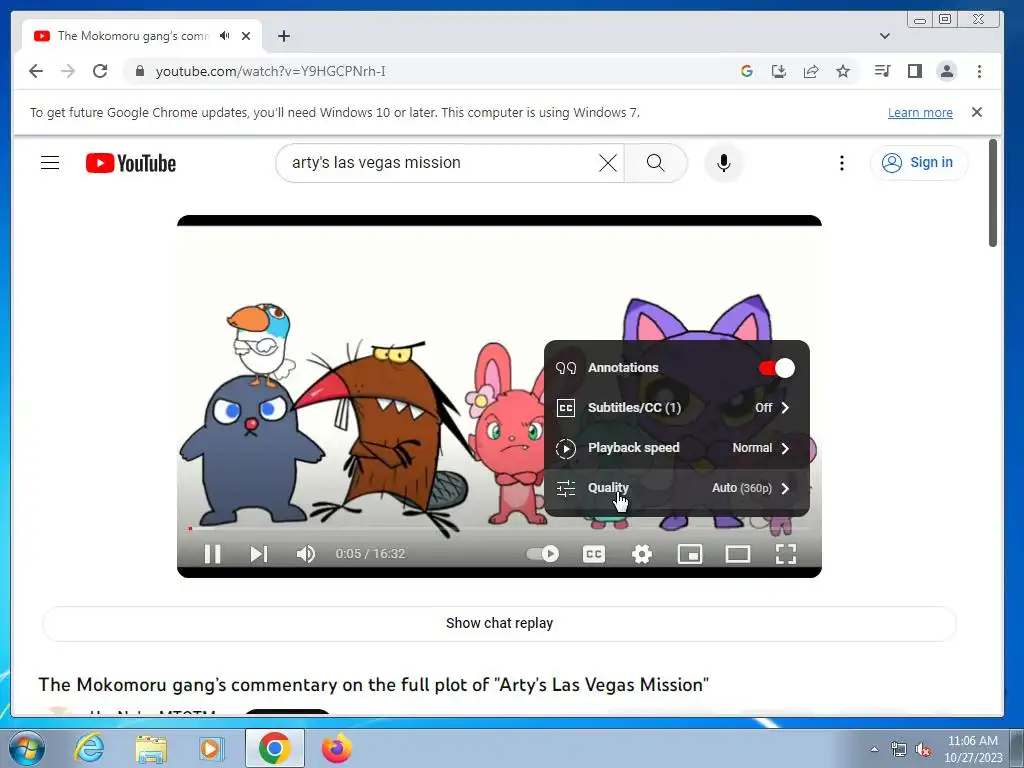This screenshot has height=768, width=1024.
Task: Open the Chrome three-dot menu
Action: pyautogui.click(x=979, y=71)
